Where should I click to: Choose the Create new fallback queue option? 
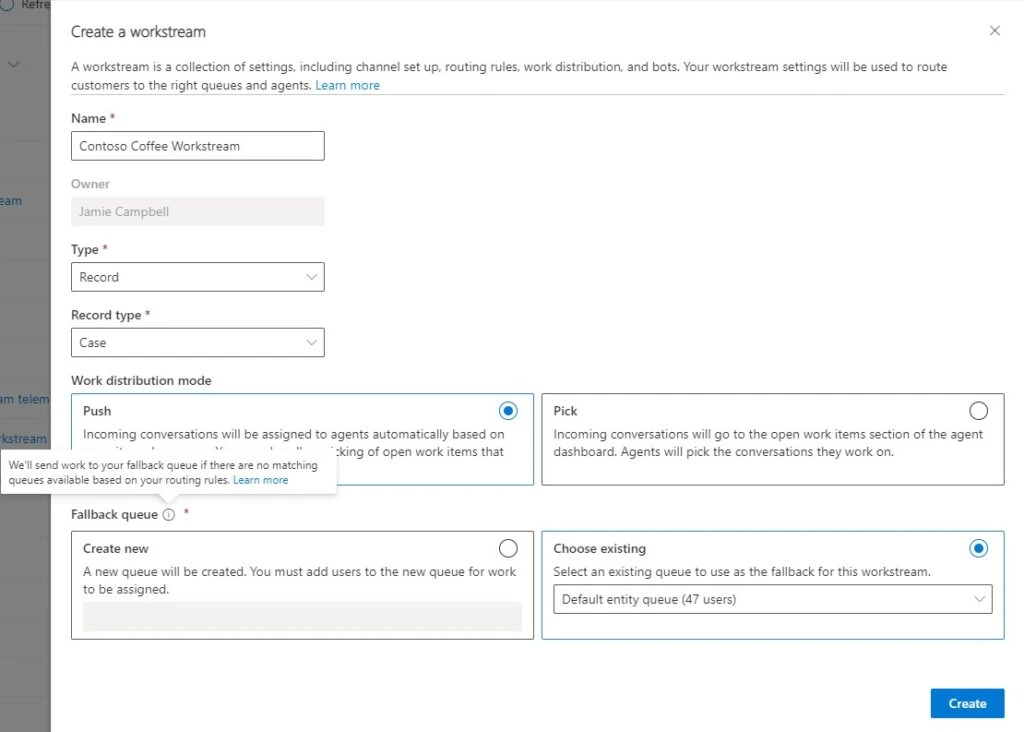pyautogui.click(x=508, y=548)
